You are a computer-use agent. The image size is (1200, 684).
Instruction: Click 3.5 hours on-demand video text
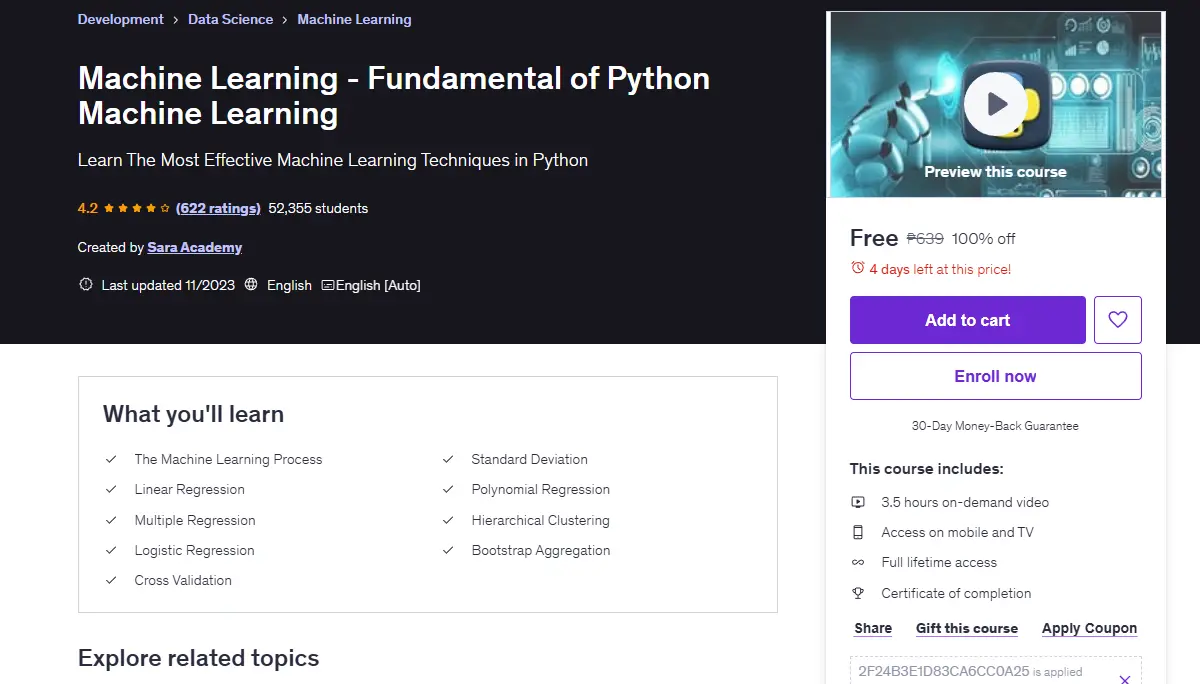965,502
